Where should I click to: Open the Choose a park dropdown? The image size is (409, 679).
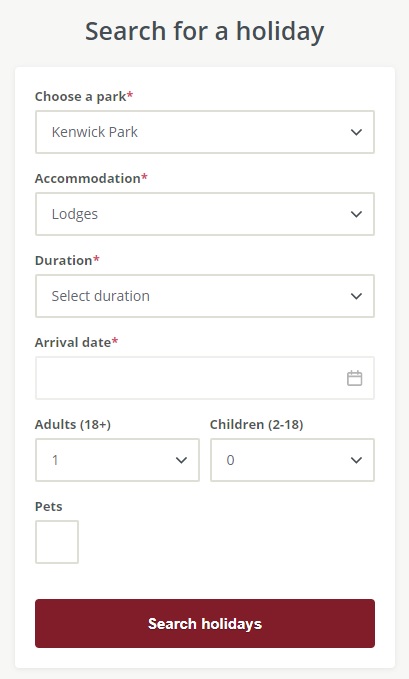[204, 132]
